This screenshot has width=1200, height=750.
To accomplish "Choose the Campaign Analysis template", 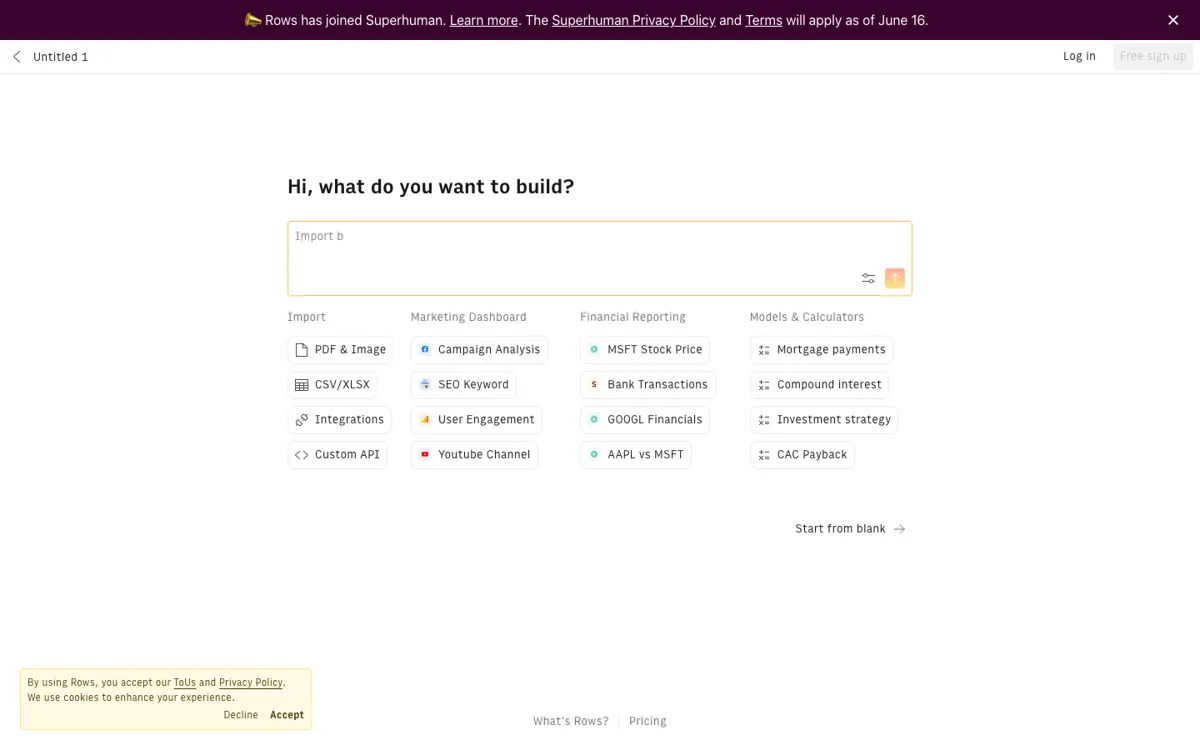I will (x=479, y=350).
